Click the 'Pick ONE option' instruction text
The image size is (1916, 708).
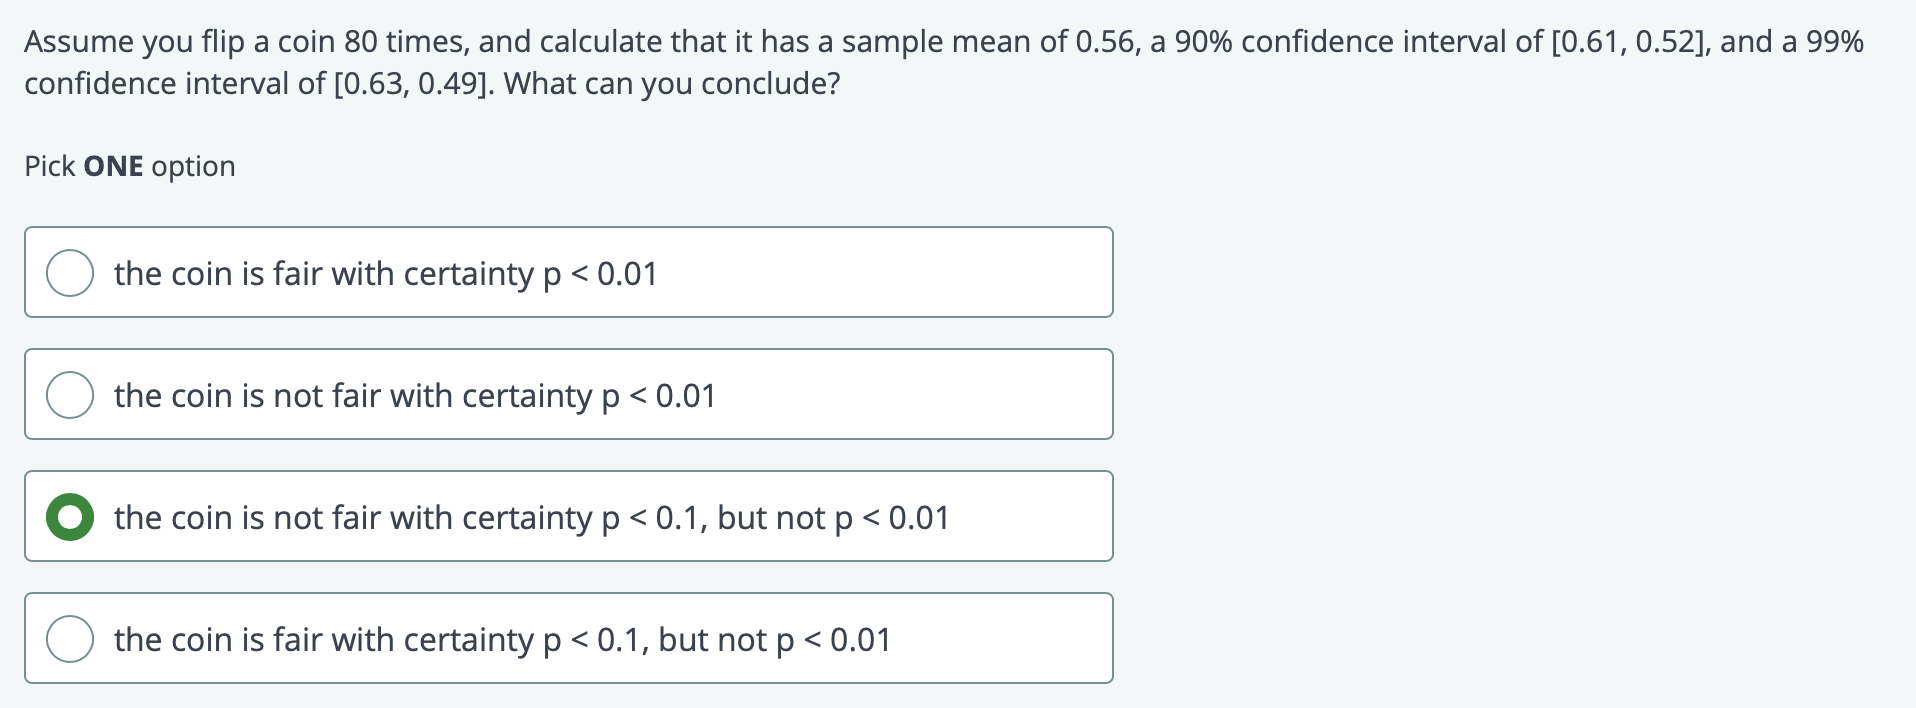130,166
